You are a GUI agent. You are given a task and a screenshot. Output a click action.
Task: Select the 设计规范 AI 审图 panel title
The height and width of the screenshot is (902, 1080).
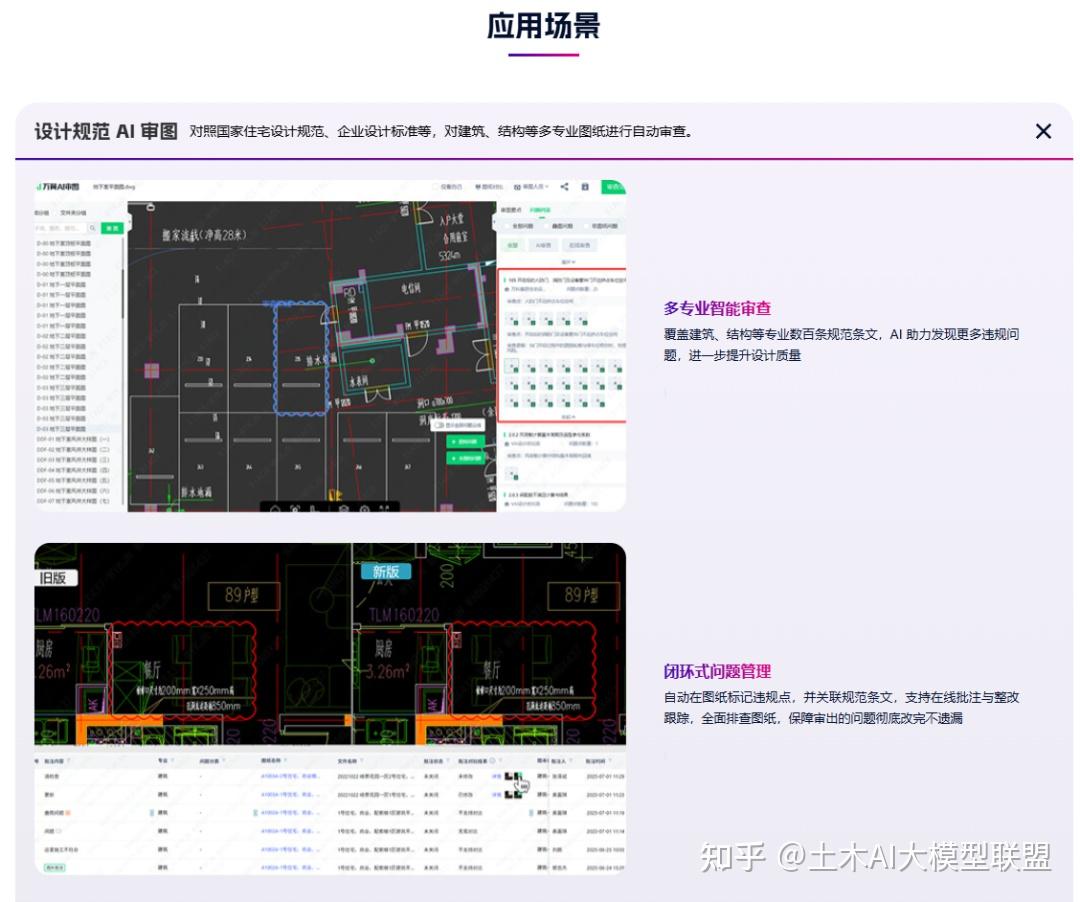pyautogui.click(x=106, y=132)
